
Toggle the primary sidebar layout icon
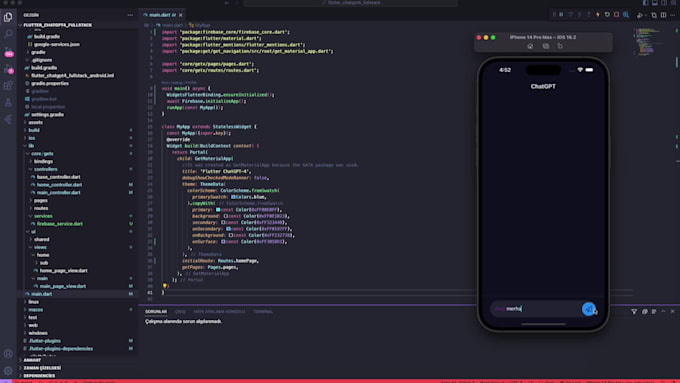click(645, 3)
